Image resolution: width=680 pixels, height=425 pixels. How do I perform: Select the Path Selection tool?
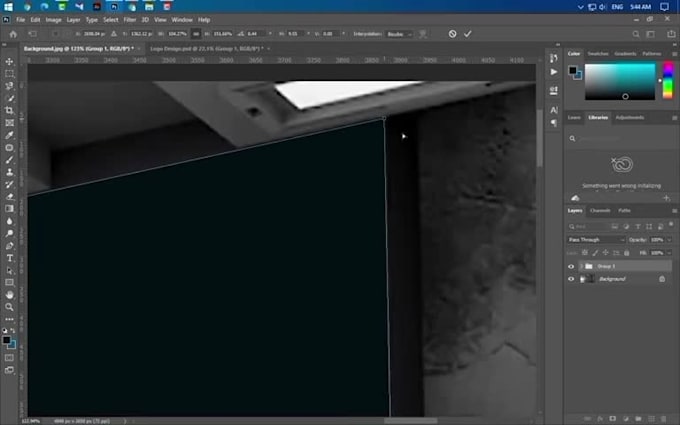click(9, 270)
